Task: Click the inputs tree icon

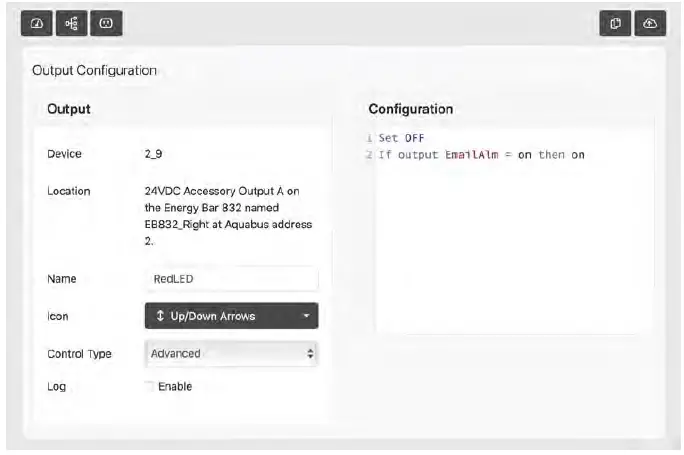Action: [71, 23]
